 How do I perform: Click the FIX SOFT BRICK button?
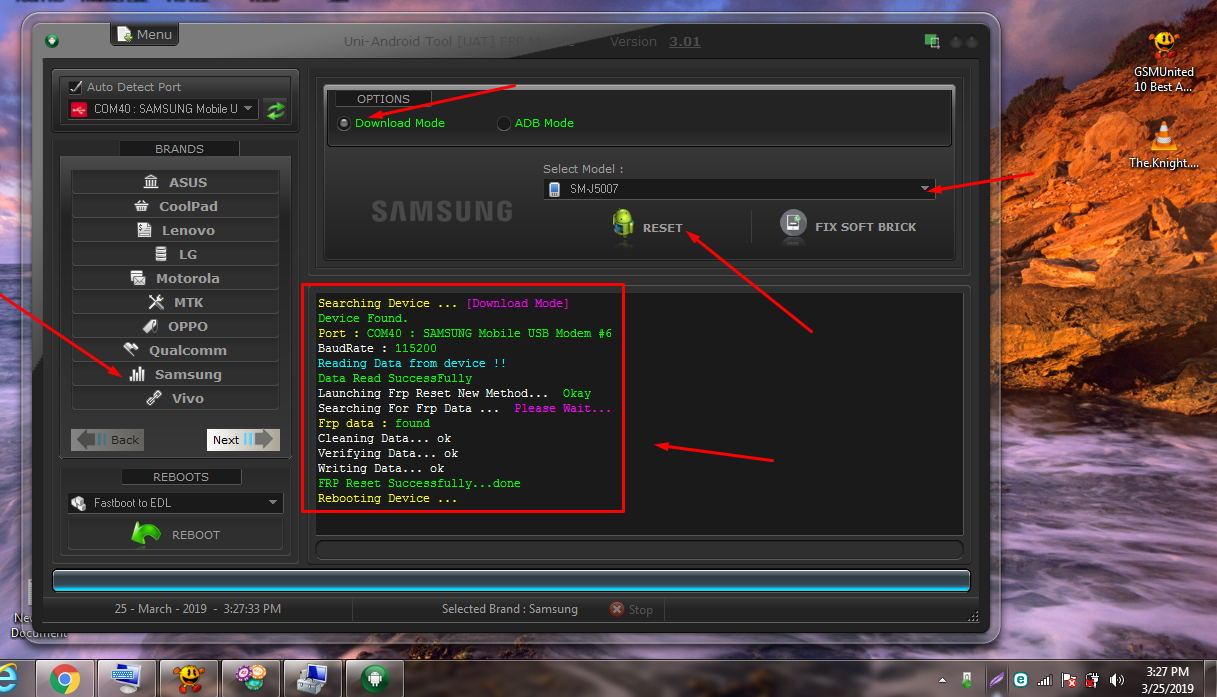click(x=848, y=226)
